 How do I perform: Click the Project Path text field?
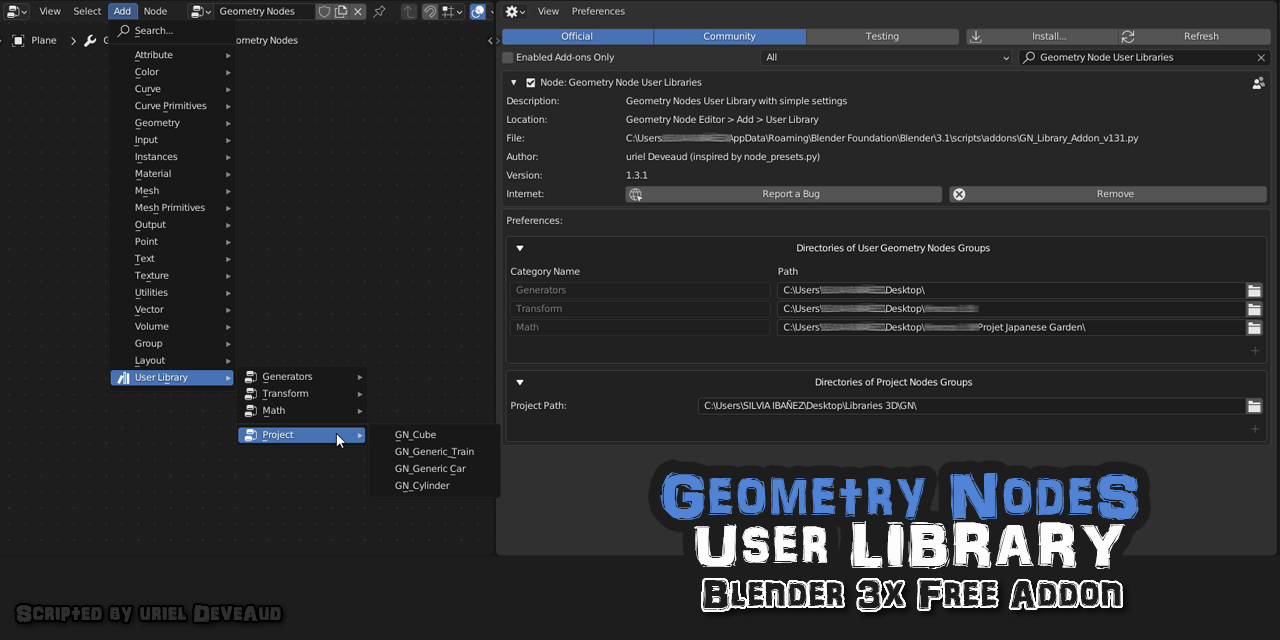point(971,406)
